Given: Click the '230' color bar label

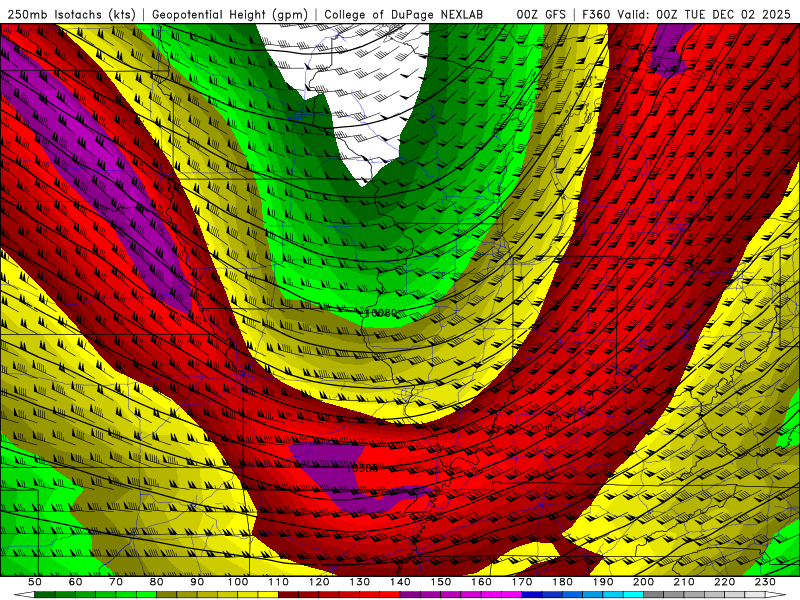Looking at the screenshot, I should [765, 582].
